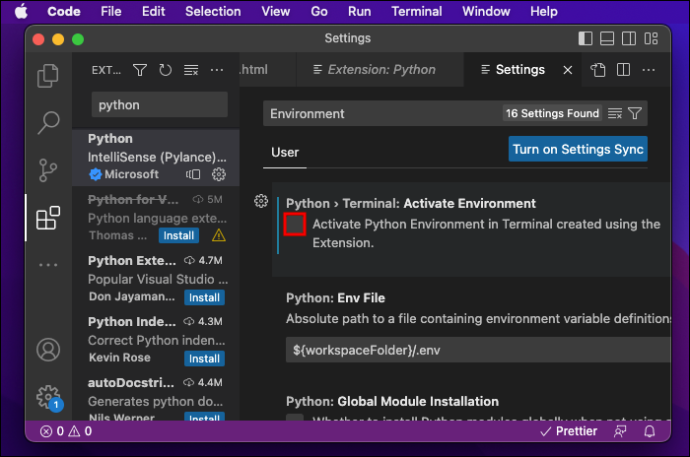The width and height of the screenshot is (690, 457).
Task: Click Python extension manage gear icon
Action: [x=219, y=175]
